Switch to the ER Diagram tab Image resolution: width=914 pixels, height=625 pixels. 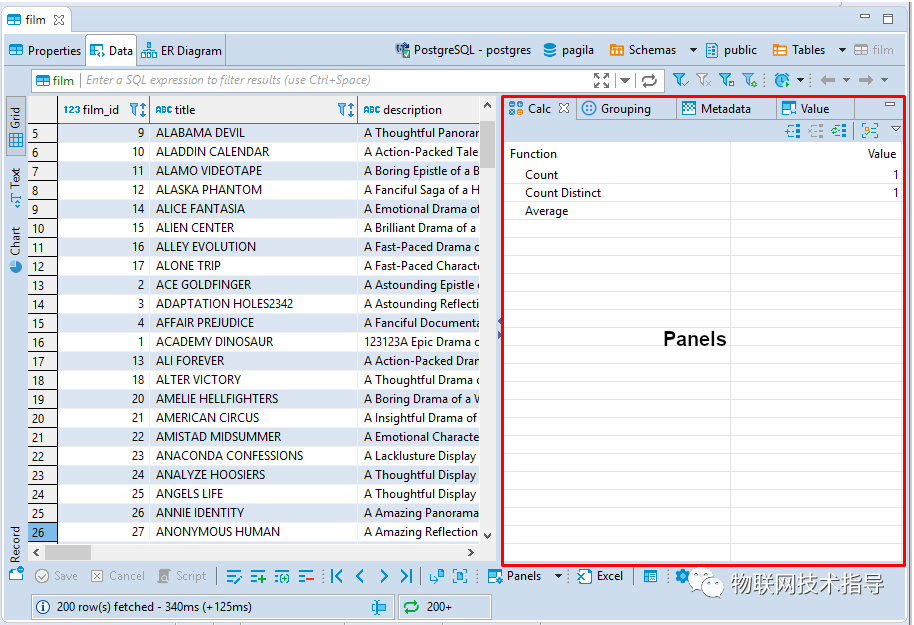click(182, 51)
